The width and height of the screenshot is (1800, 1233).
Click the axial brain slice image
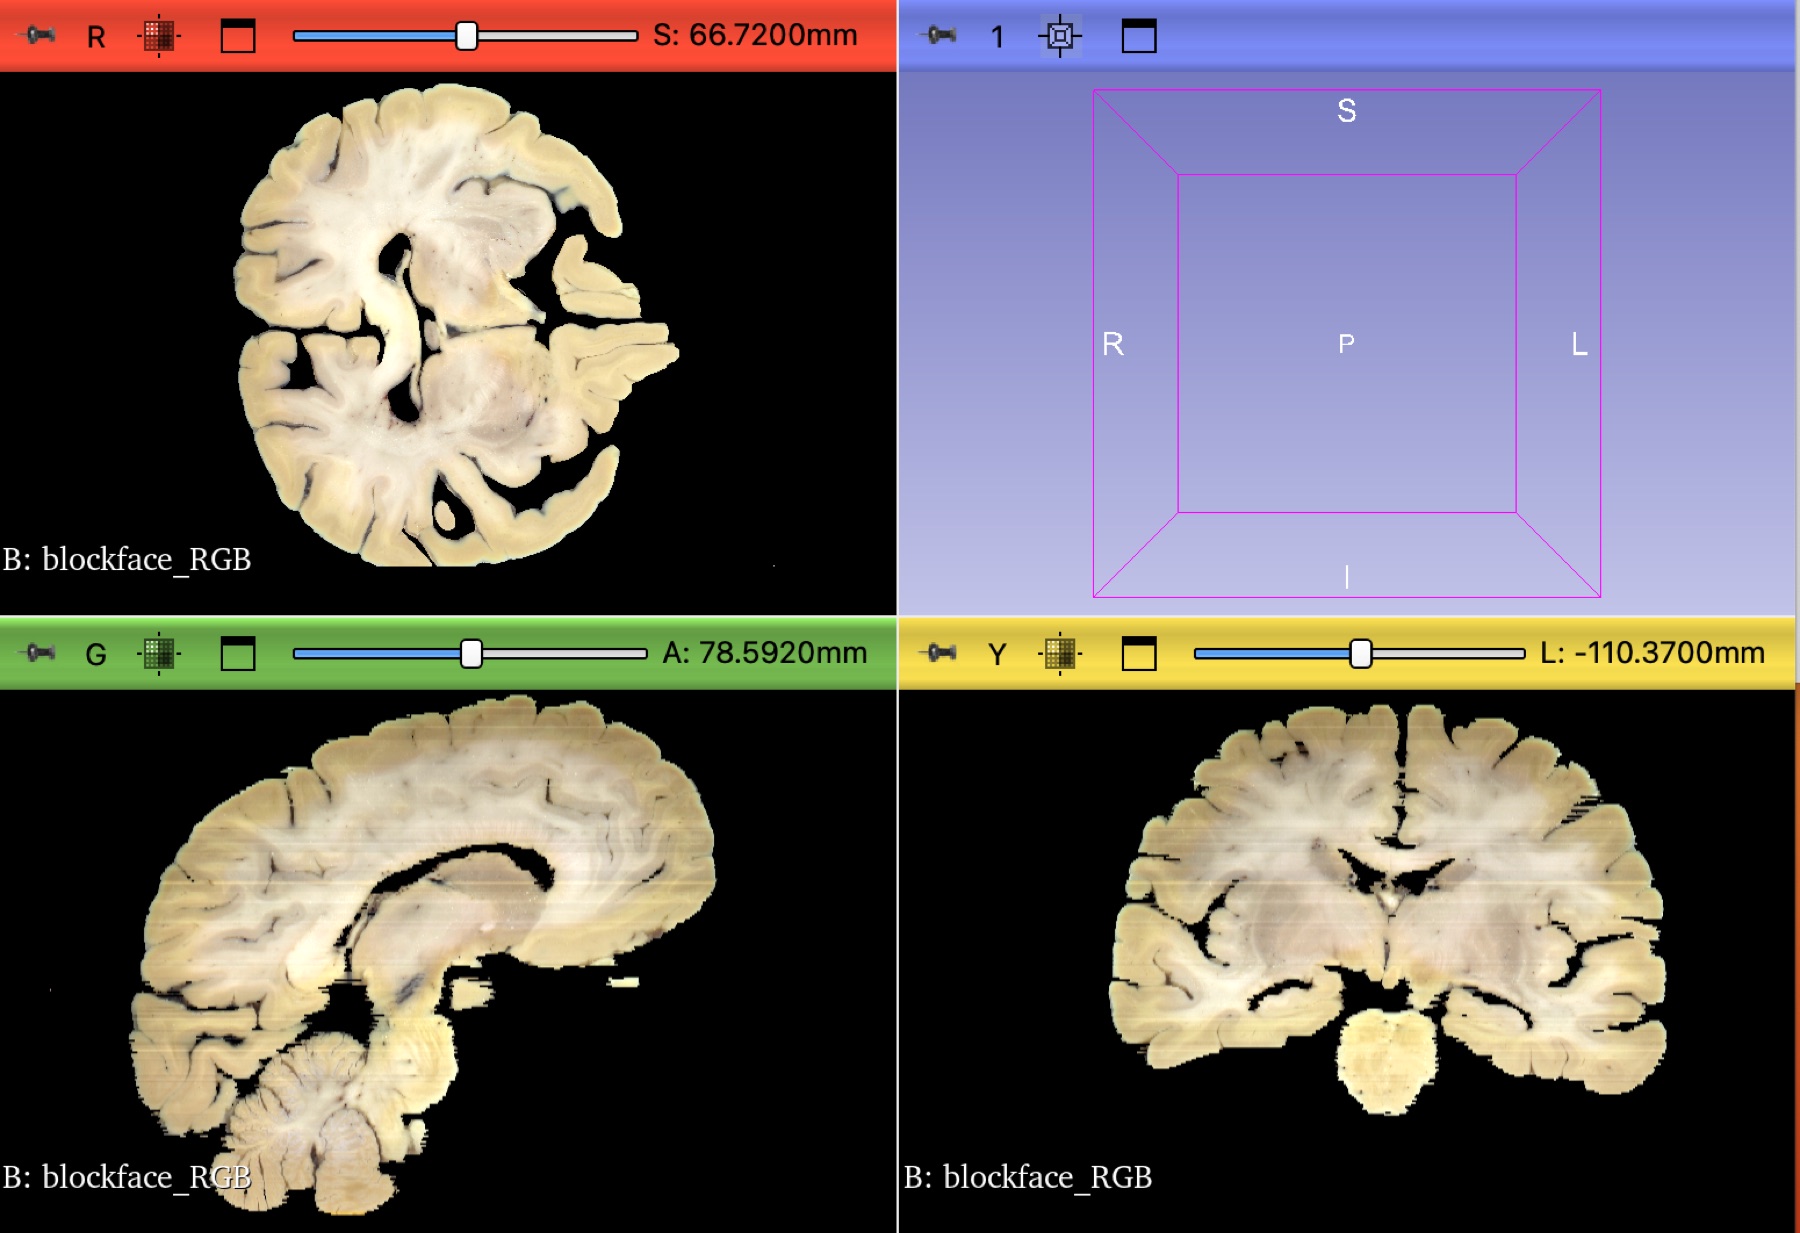coord(455,325)
